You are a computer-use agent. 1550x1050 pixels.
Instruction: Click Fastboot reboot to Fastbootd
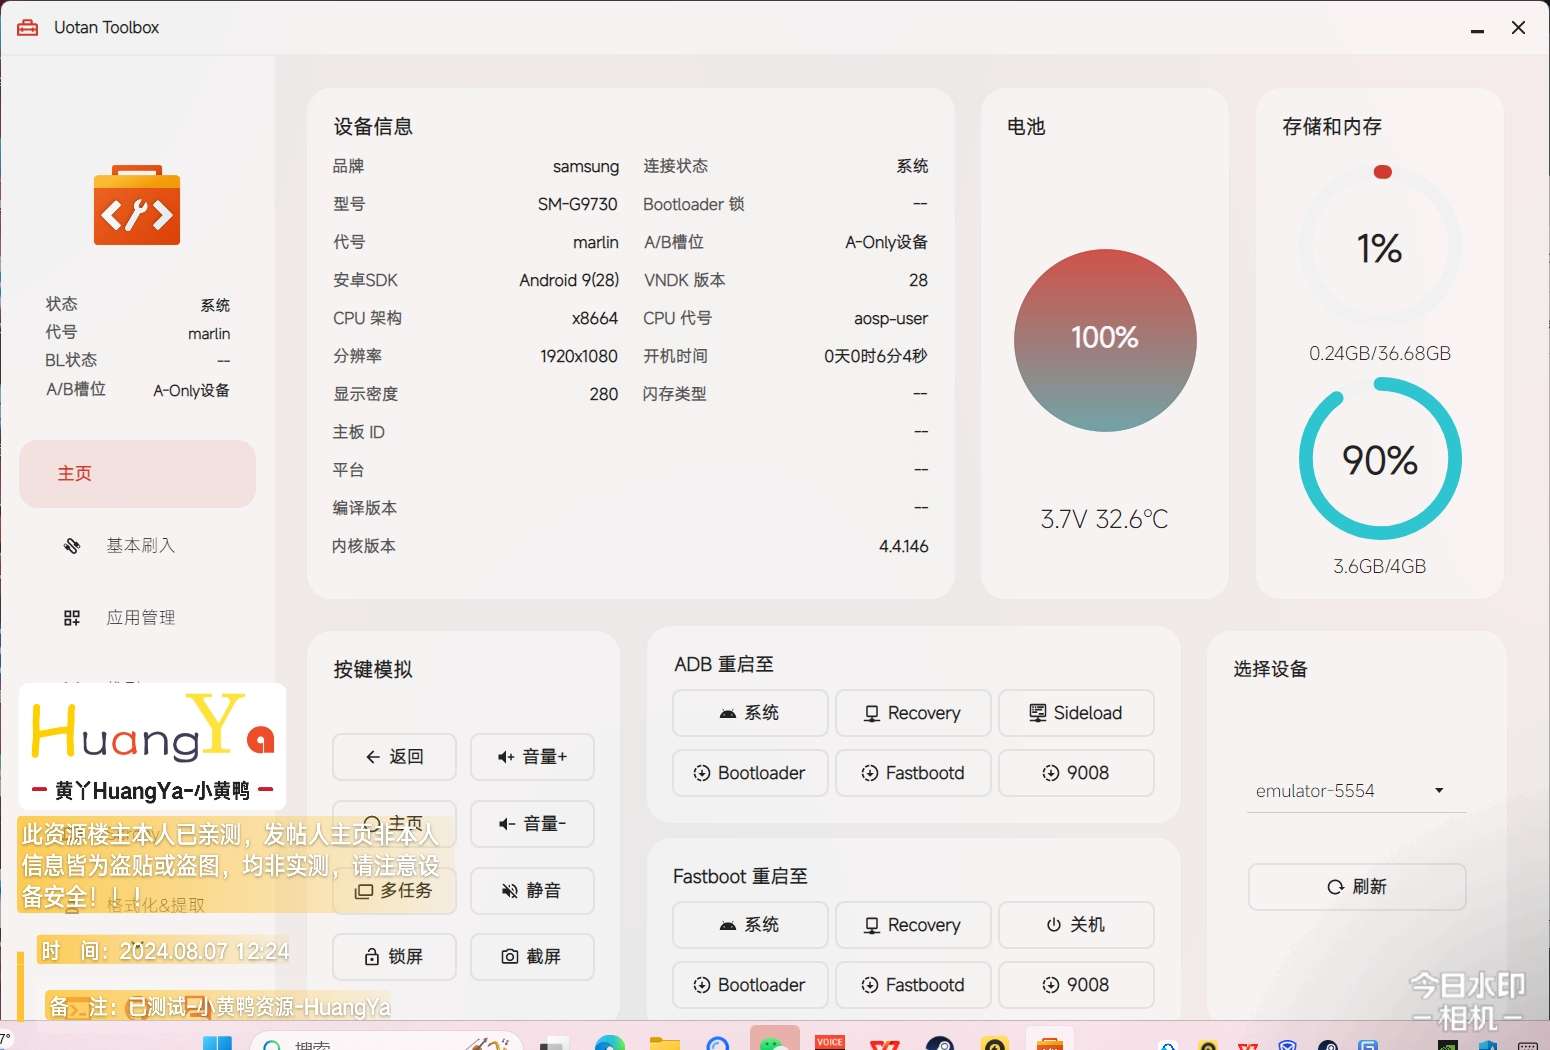(x=913, y=985)
